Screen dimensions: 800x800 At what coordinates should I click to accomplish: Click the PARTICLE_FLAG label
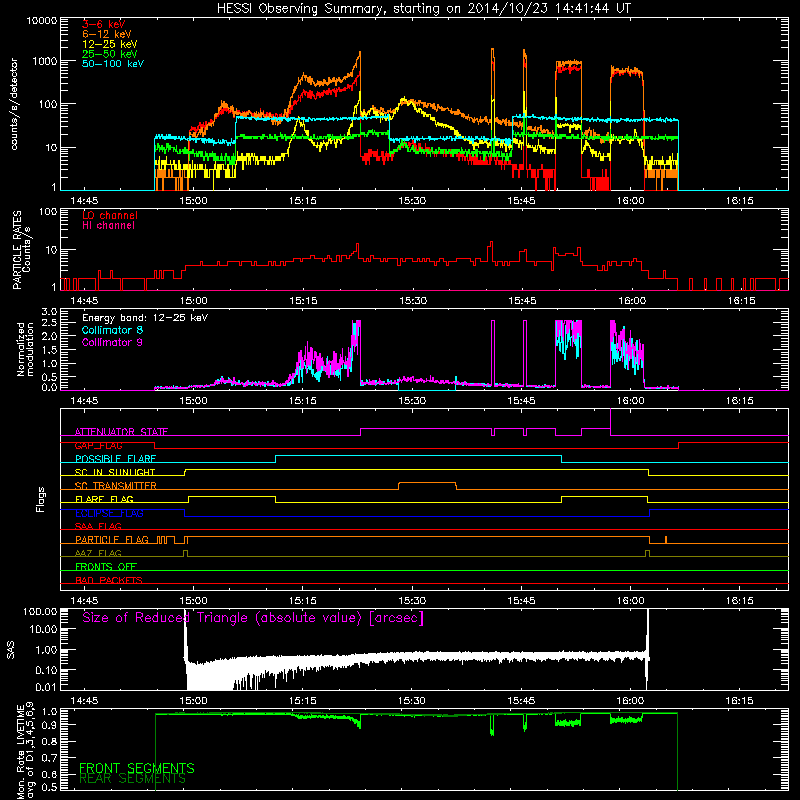point(112,540)
